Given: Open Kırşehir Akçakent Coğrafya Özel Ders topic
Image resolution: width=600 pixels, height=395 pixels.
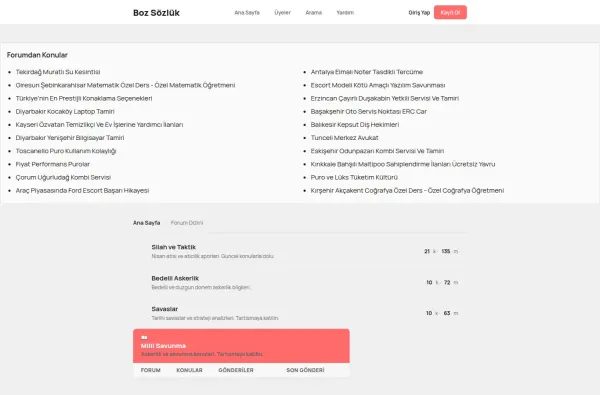Looking at the screenshot, I should click(x=407, y=190).
